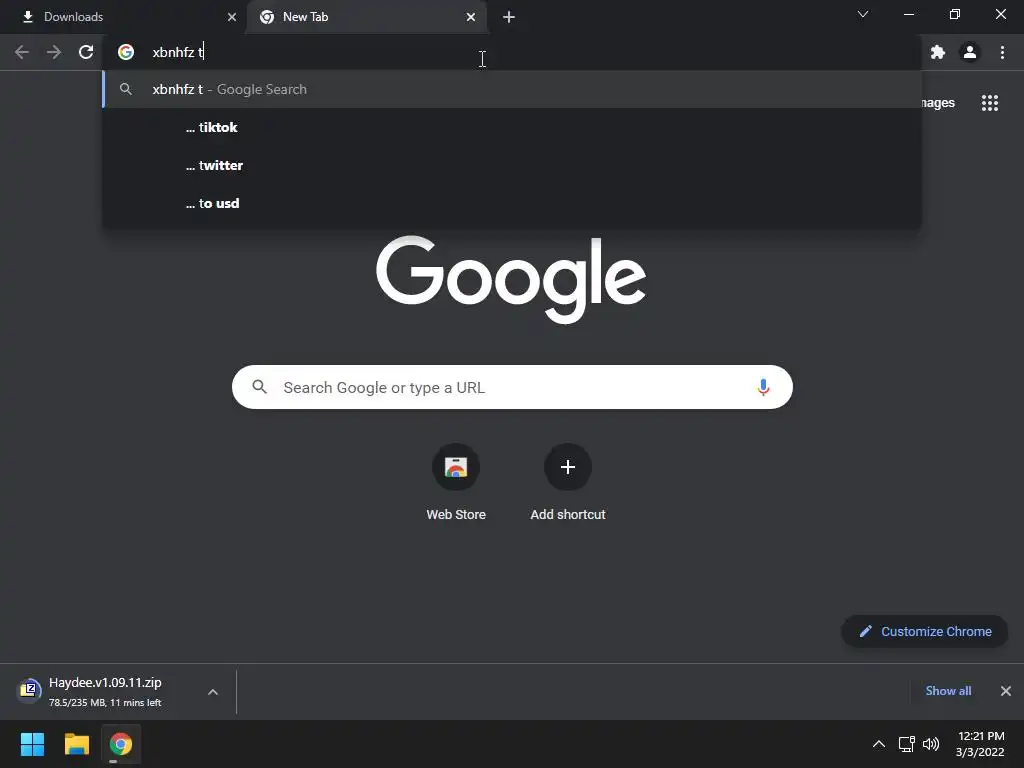The image size is (1024, 768).
Task: Close the Downloads tab
Action: 232,17
